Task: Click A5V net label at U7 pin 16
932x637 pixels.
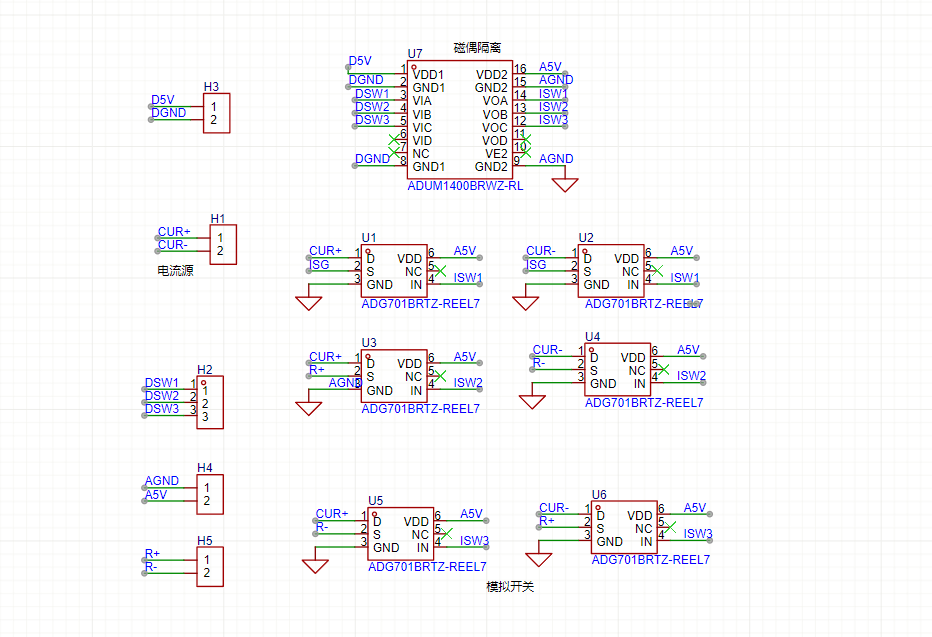Action: (550, 67)
